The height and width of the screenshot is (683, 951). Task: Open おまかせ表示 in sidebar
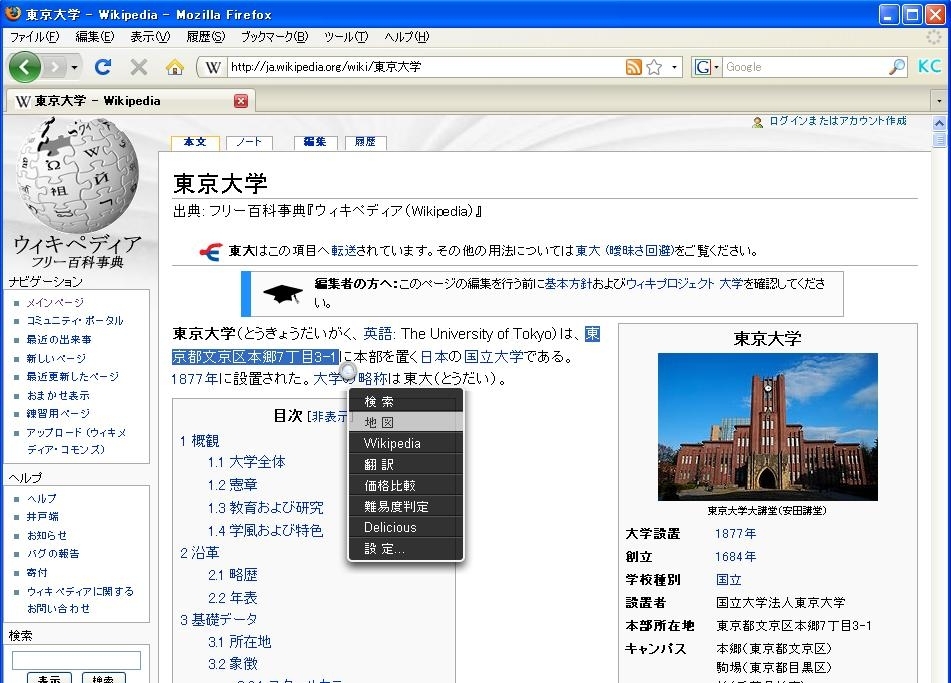[58, 395]
